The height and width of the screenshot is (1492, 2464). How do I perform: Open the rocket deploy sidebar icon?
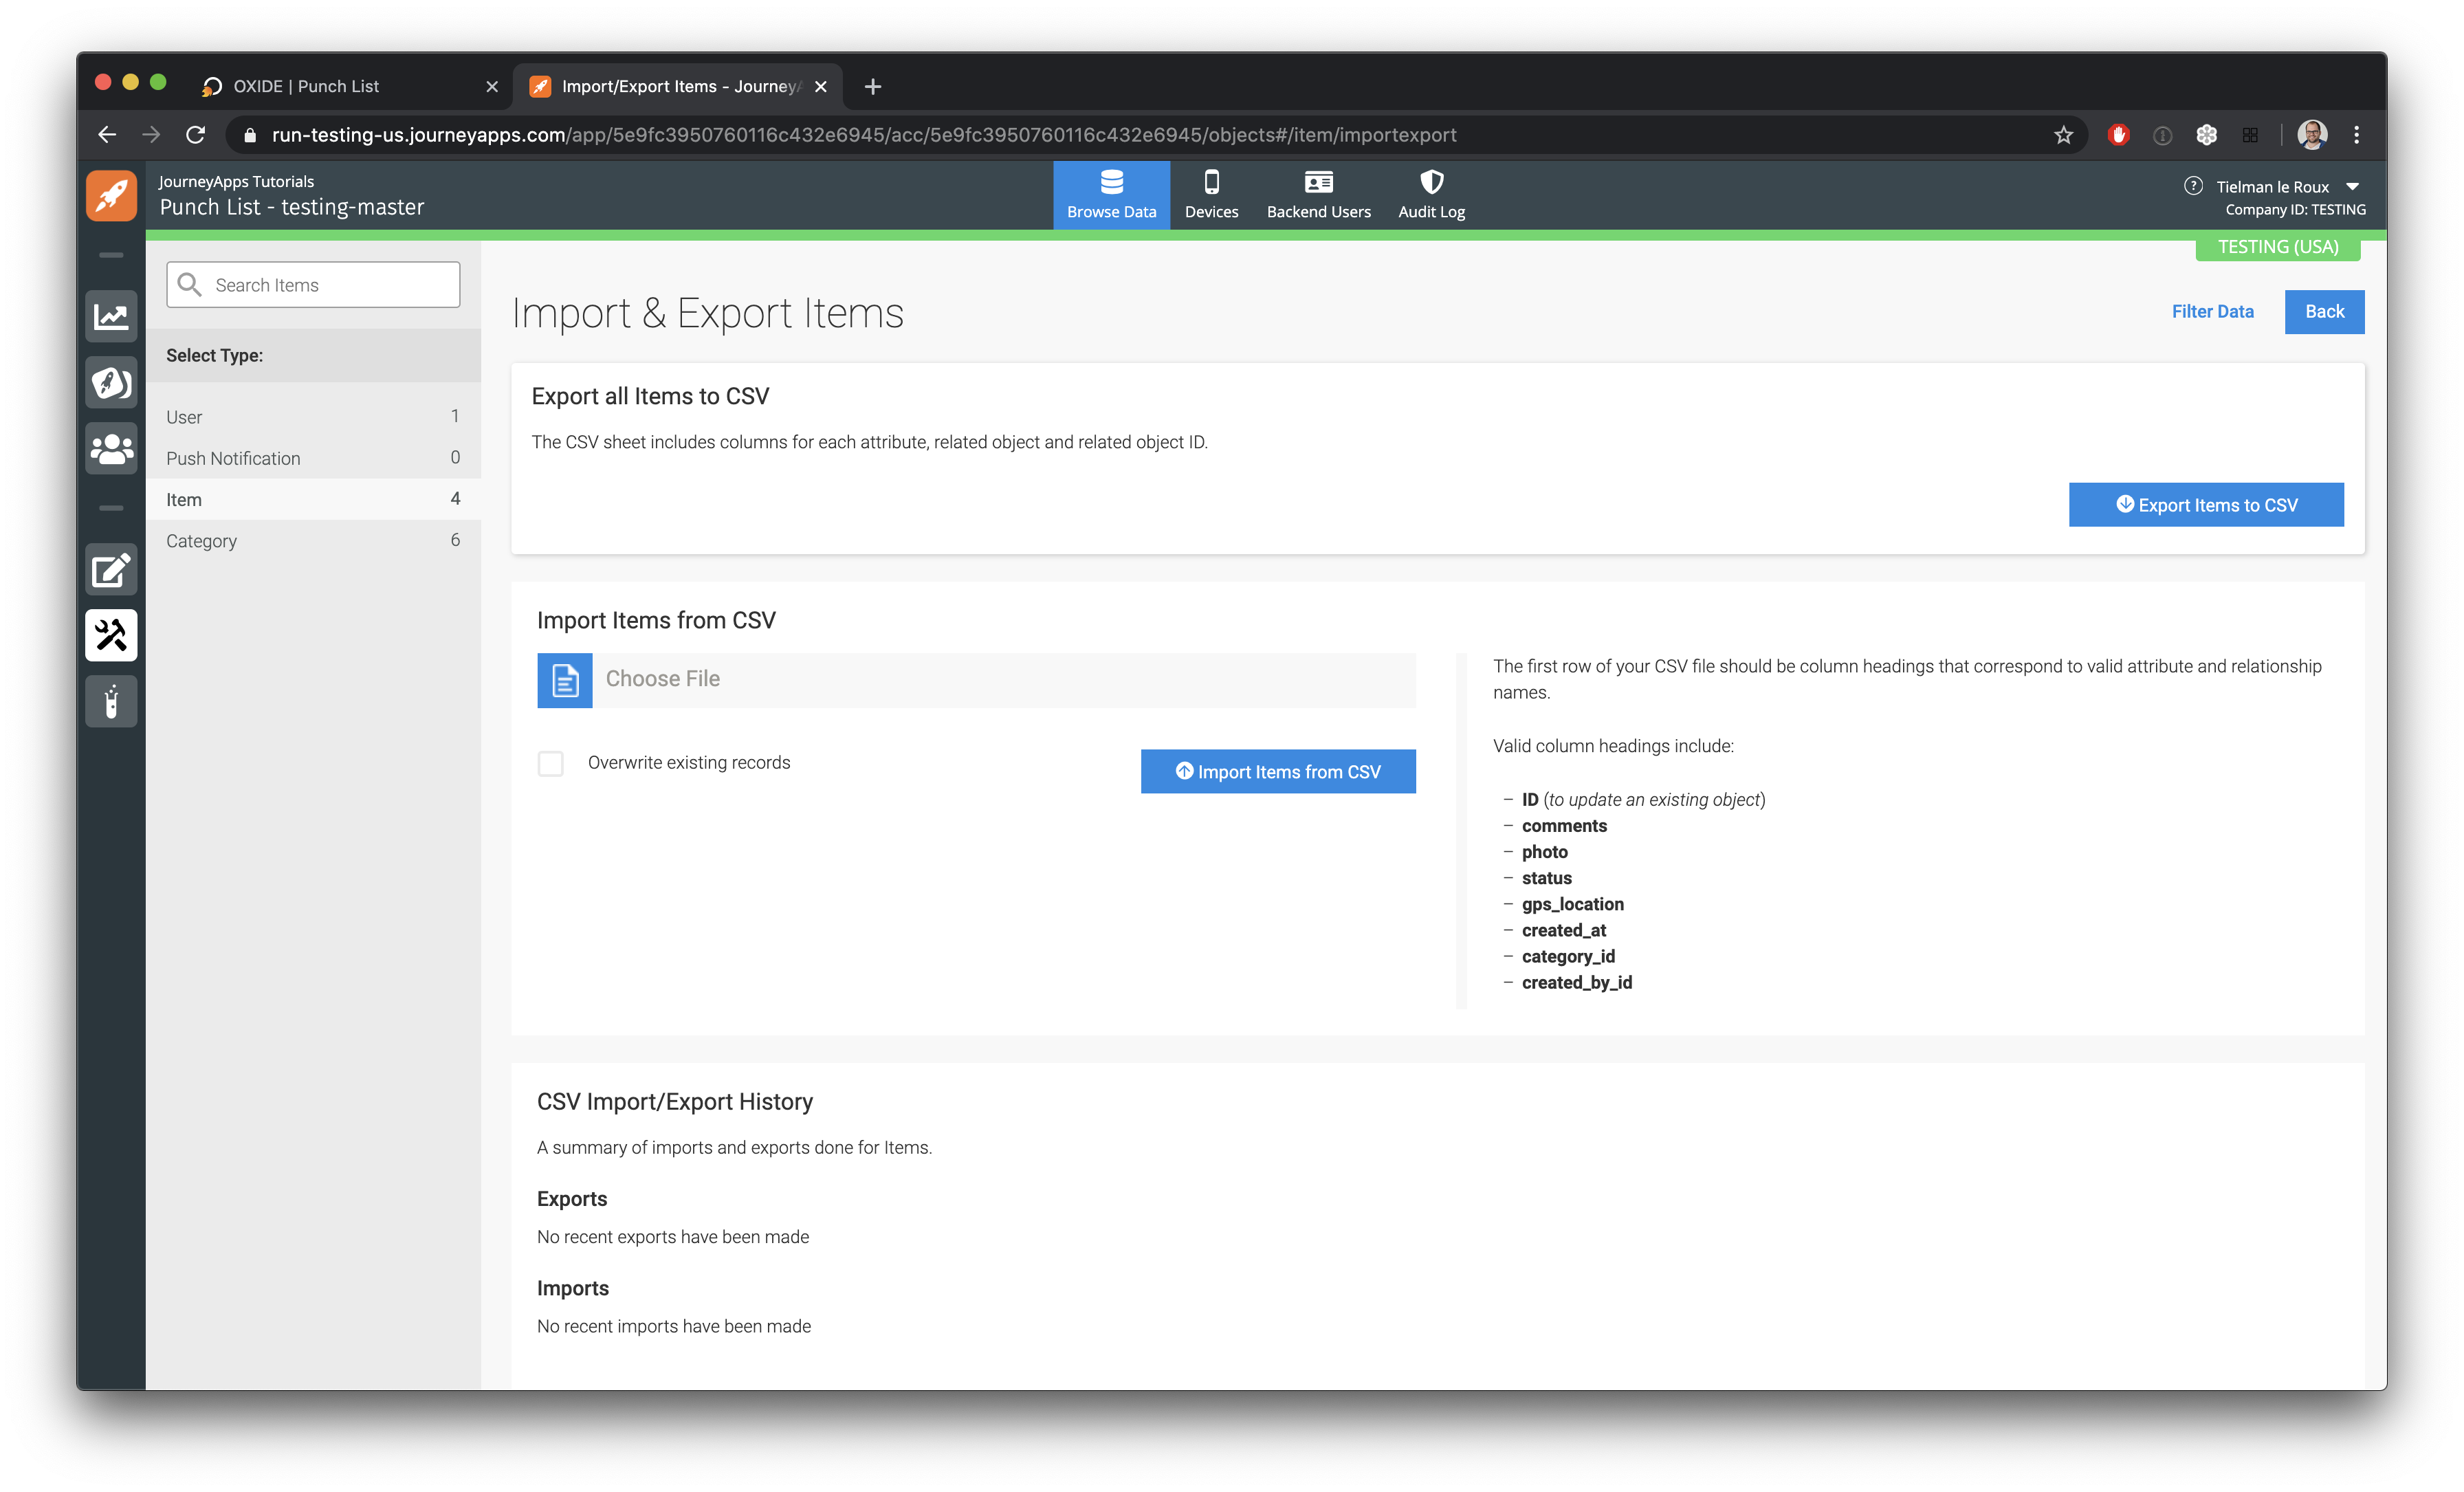point(111,382)
